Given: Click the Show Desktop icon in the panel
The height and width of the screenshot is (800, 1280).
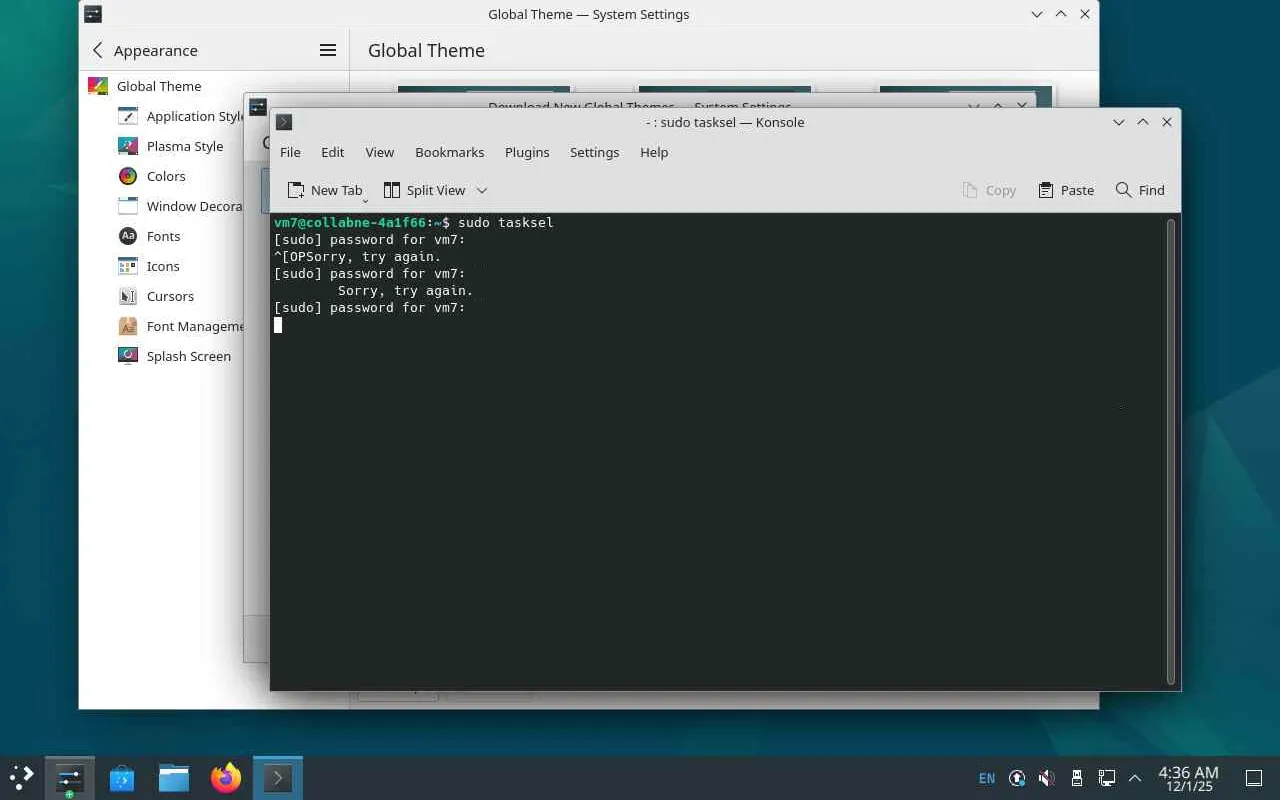Looking at the screenshot, I should click(x=1254, y=778).
